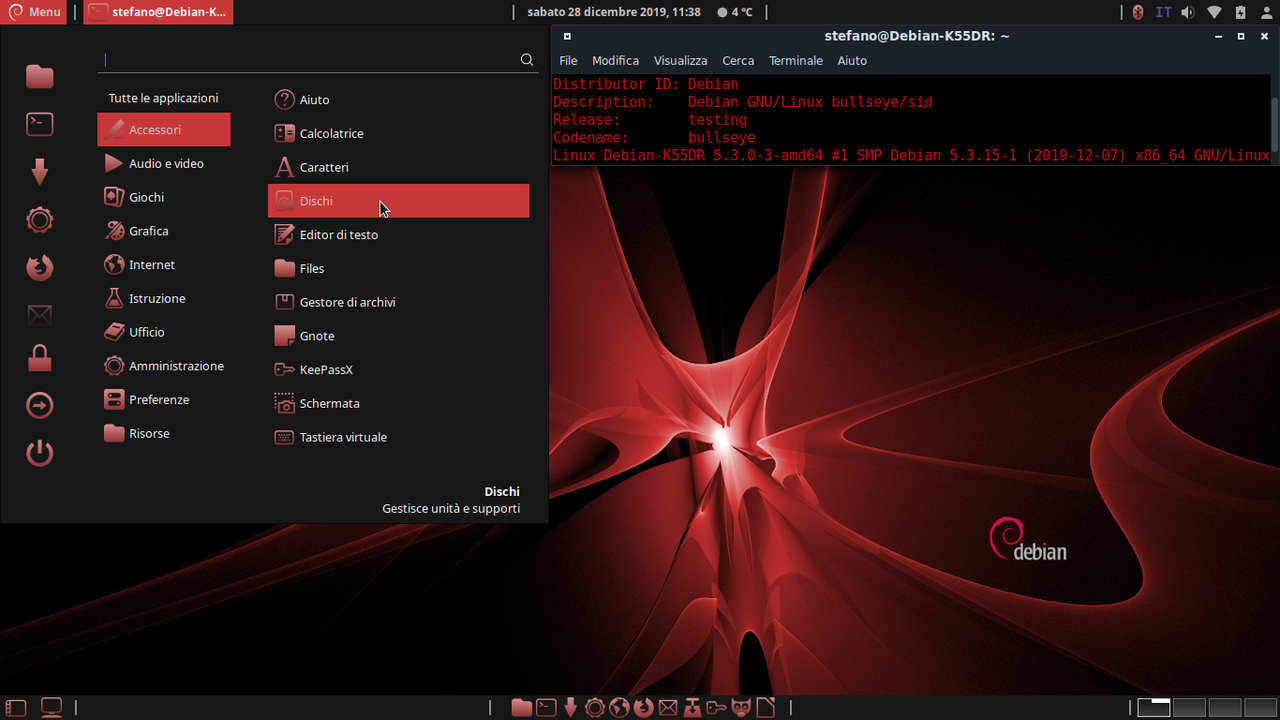
Task: Open settings gear in the menu sidebar
Action: pos(40,219)
